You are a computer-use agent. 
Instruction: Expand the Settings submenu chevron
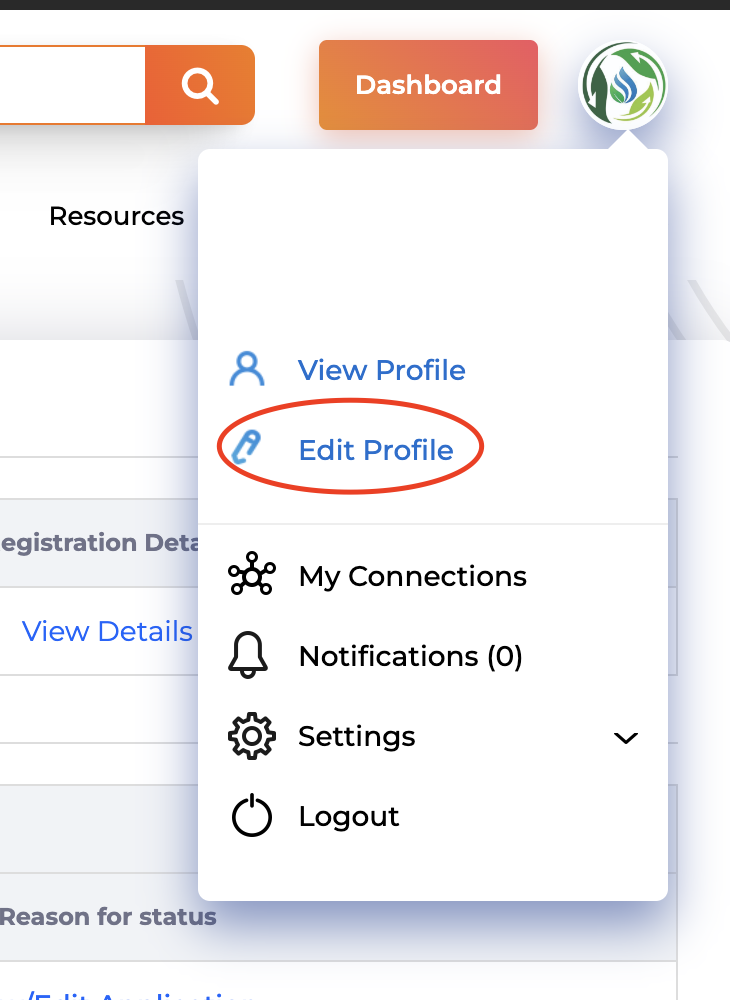[626, 738]
